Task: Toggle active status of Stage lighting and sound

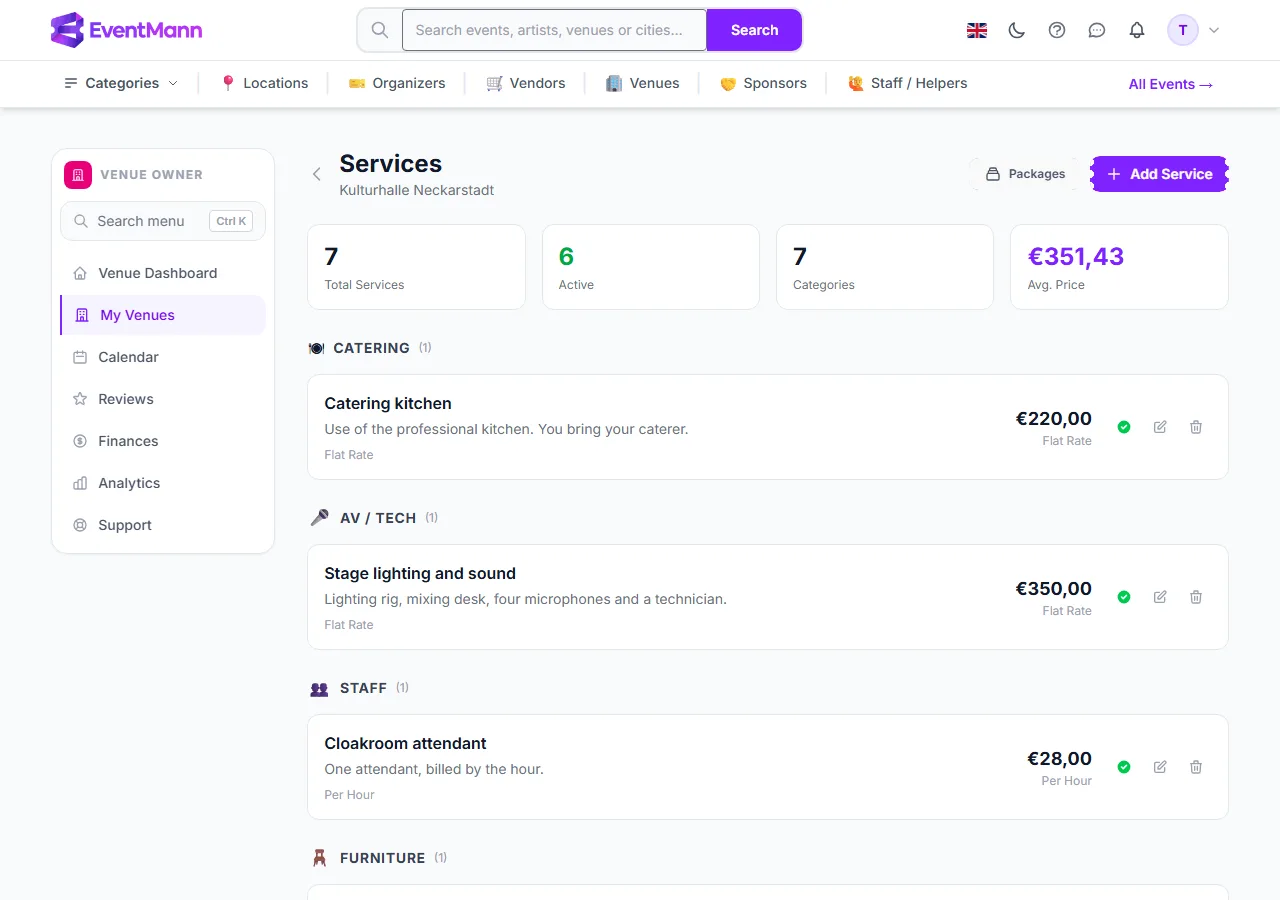Action: (x=1124, y=597)
